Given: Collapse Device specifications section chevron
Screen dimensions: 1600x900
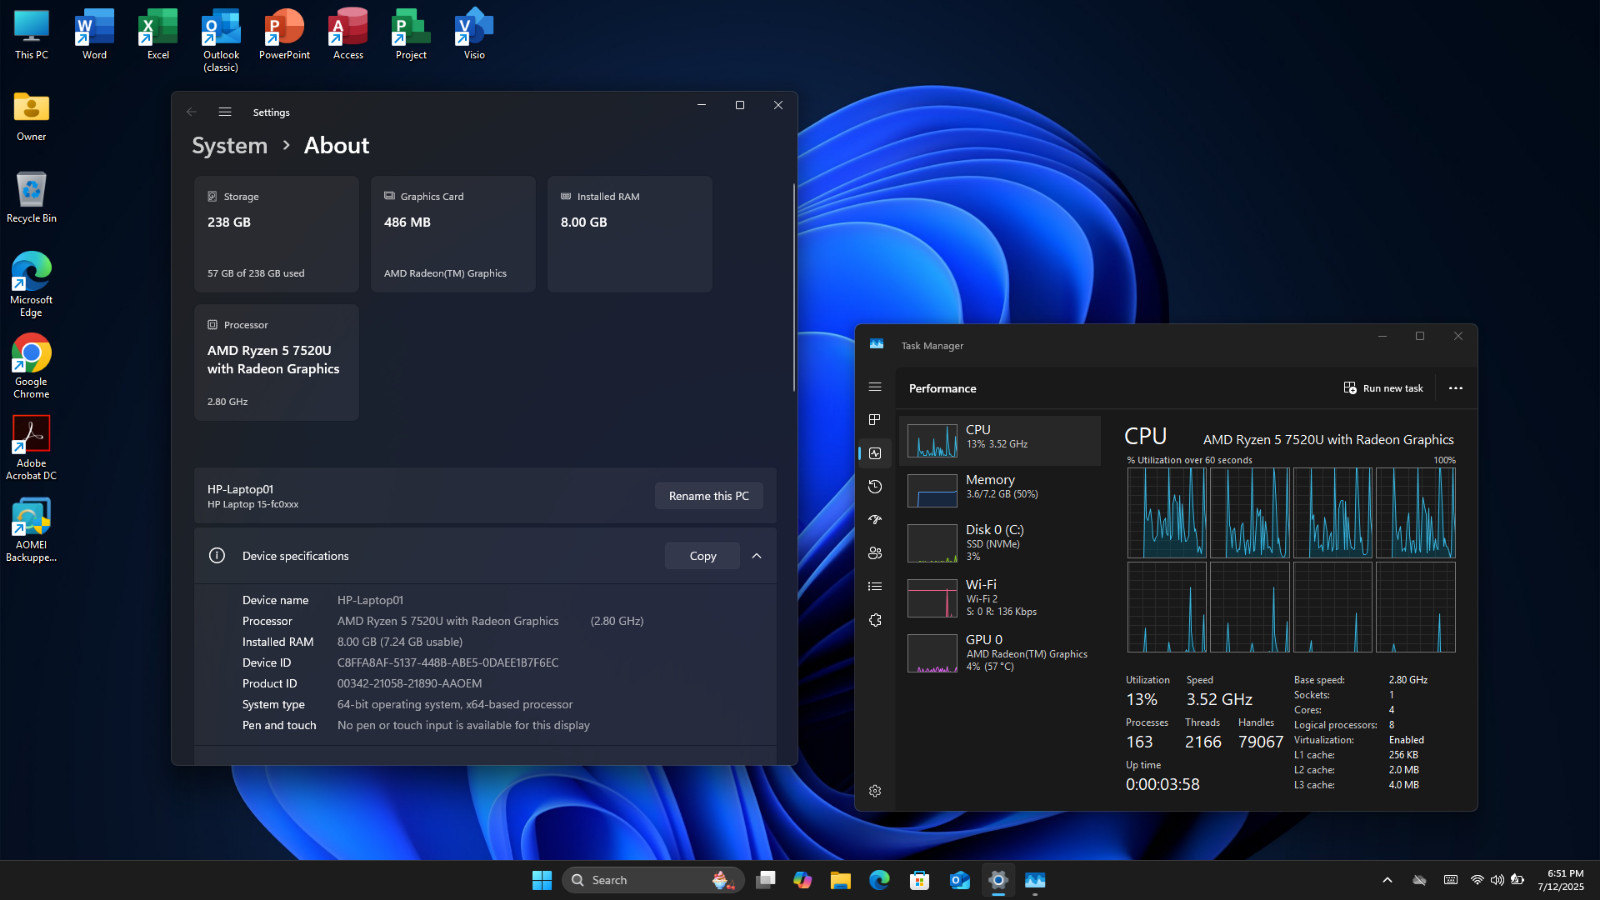Looking at the screenshot, I should [757, 556].
